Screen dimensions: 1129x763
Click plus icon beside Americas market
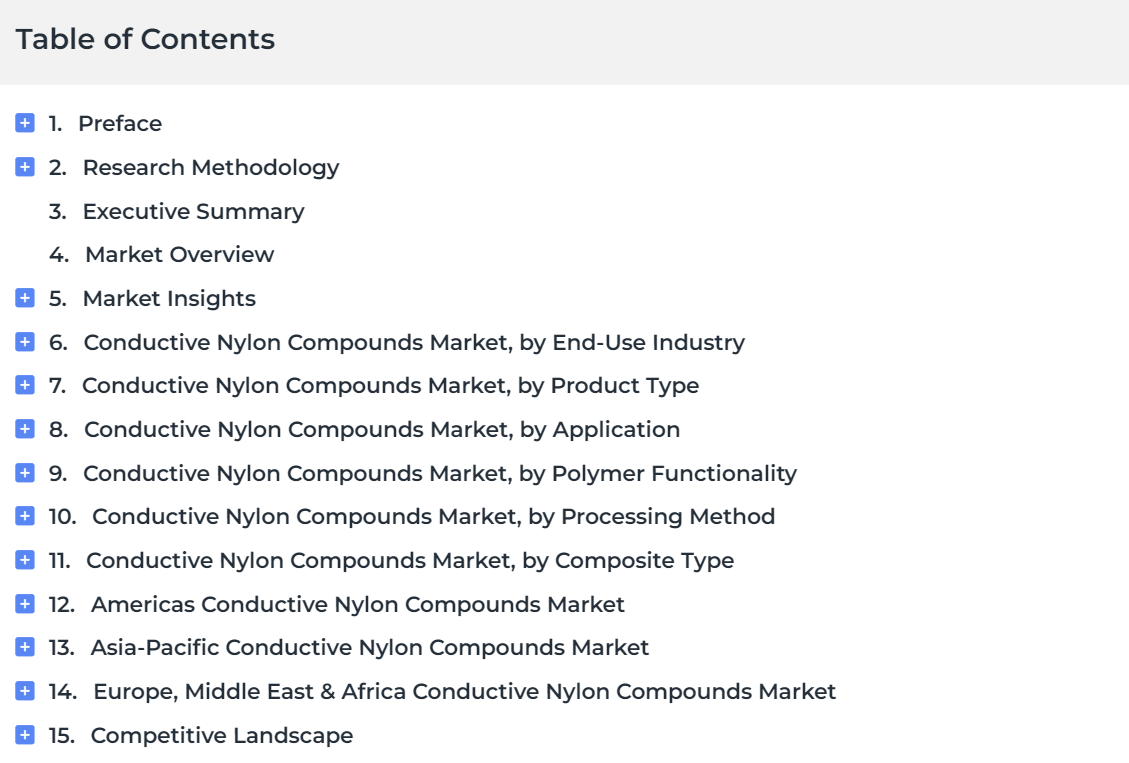[25, 604]
